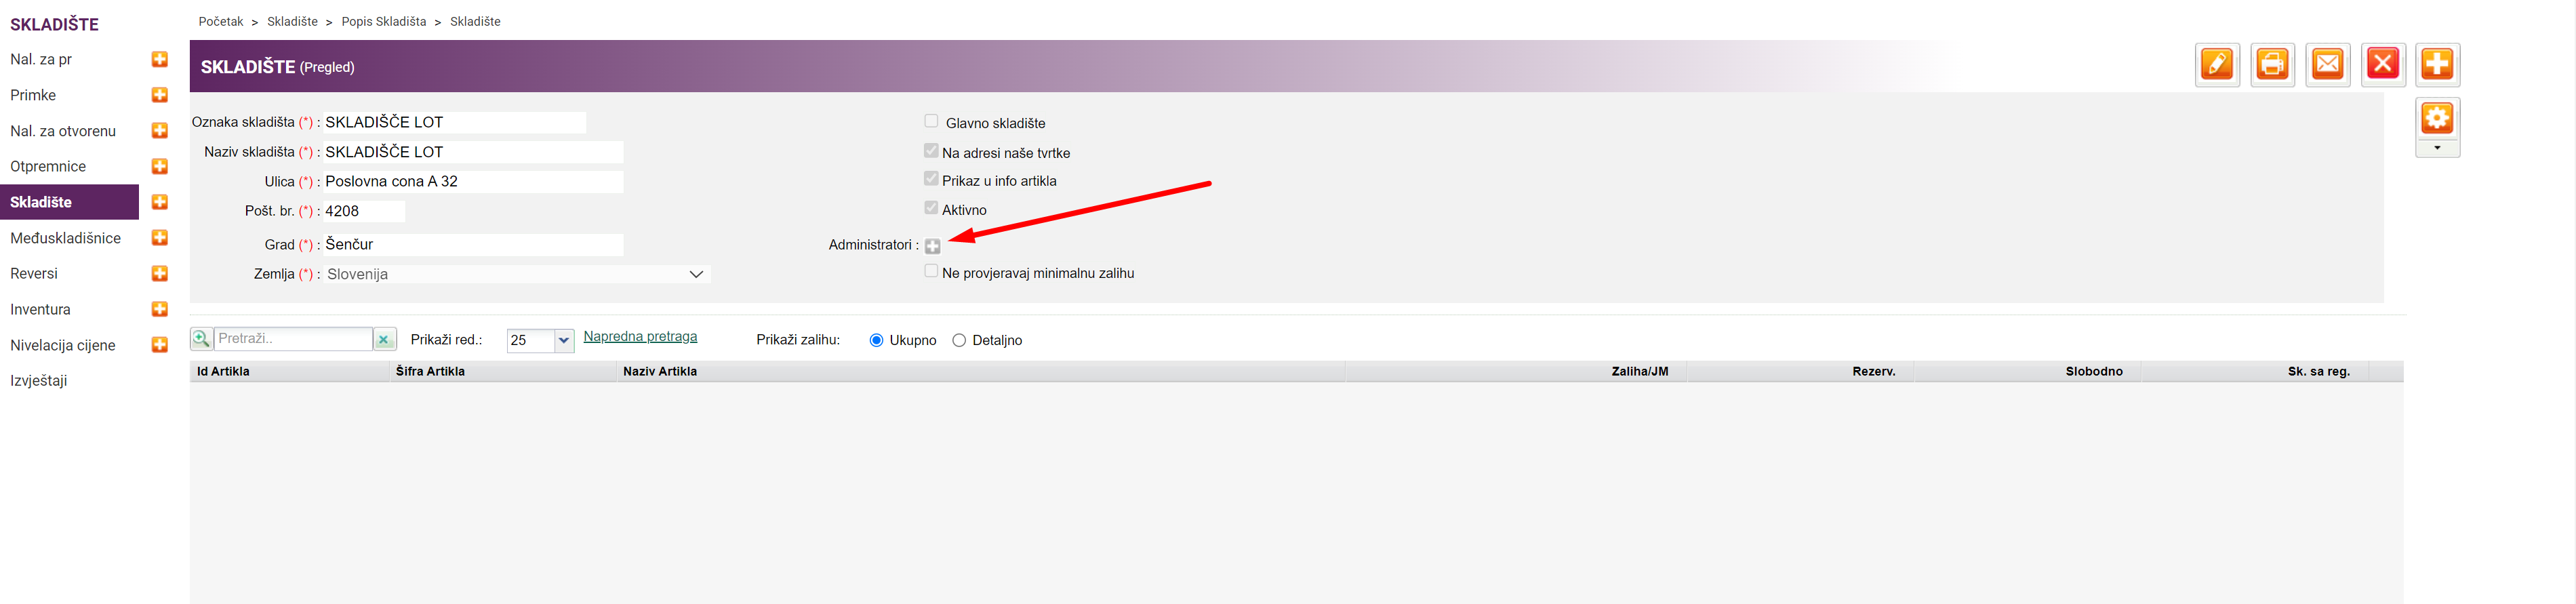2576x604 pixels.
Task: Click plus icon beside Otpremnice
Action: pyautogui.click(x=159, y=166)
